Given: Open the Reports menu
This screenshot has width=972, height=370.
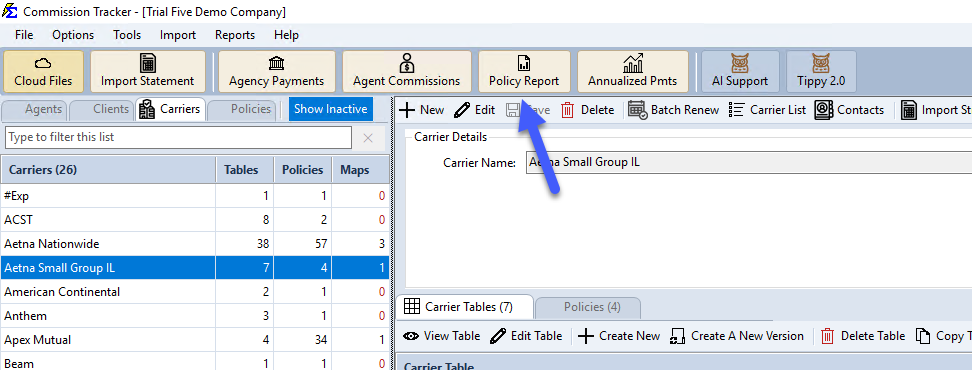Looking at the screenshot, I should pos(235,35).
